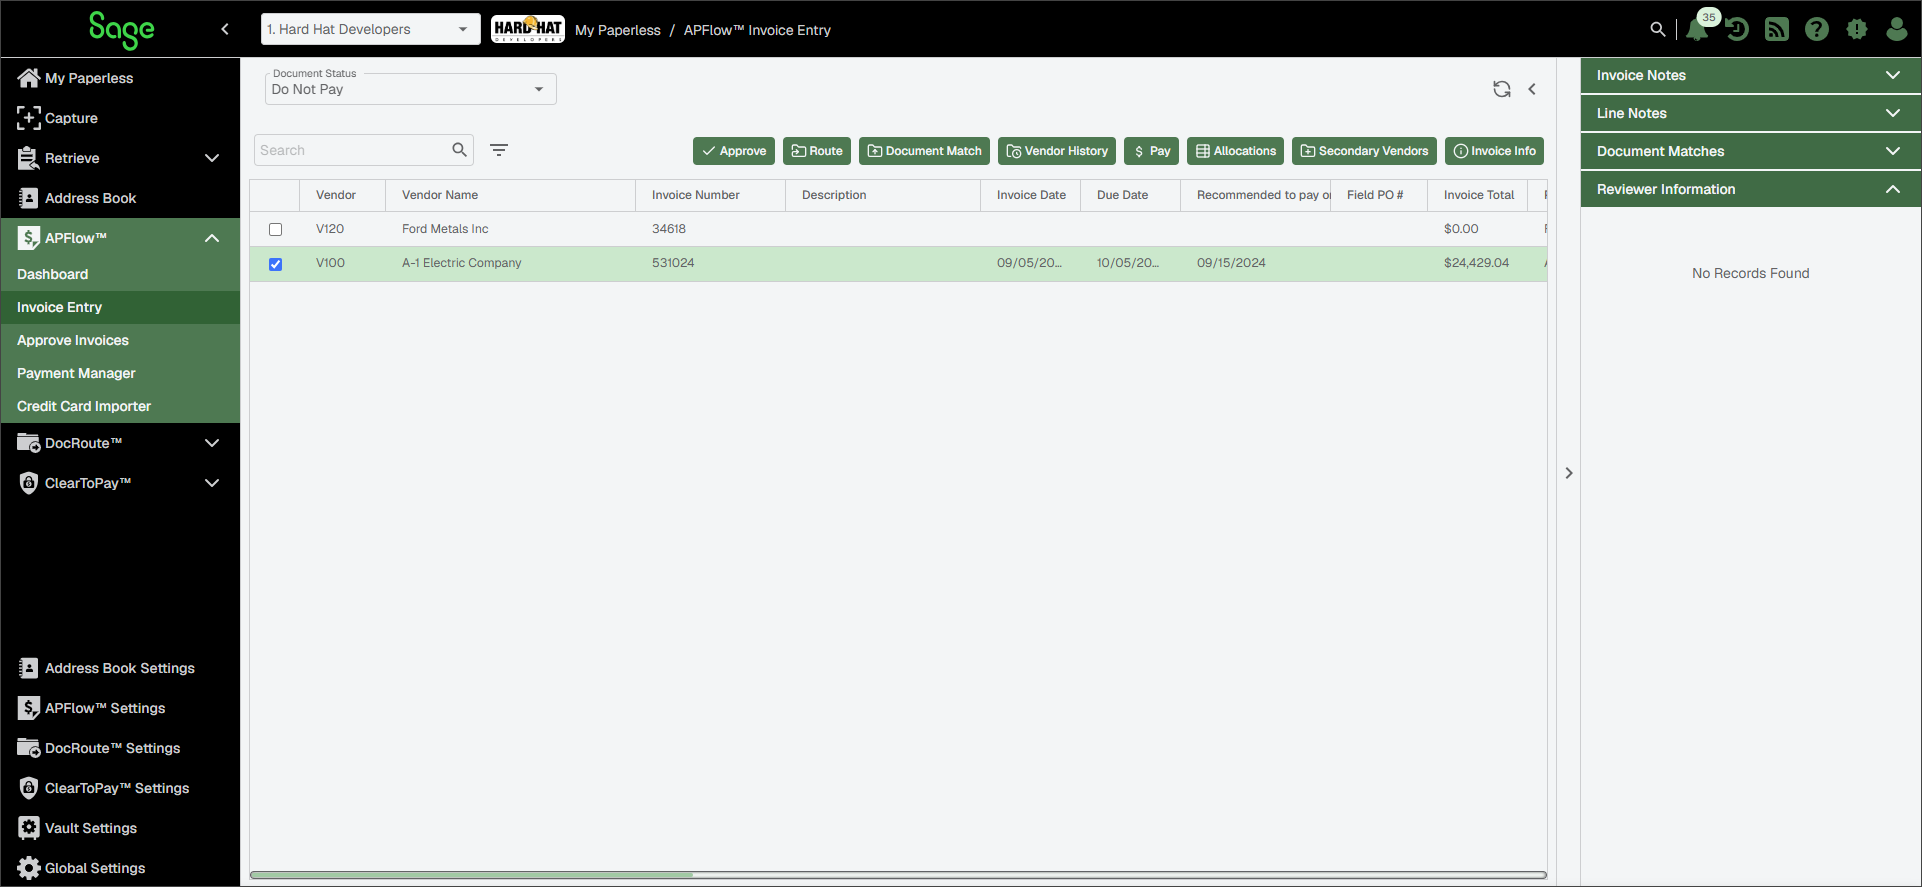Expand the Retrieve menu chevron

[x=212, y=158]
